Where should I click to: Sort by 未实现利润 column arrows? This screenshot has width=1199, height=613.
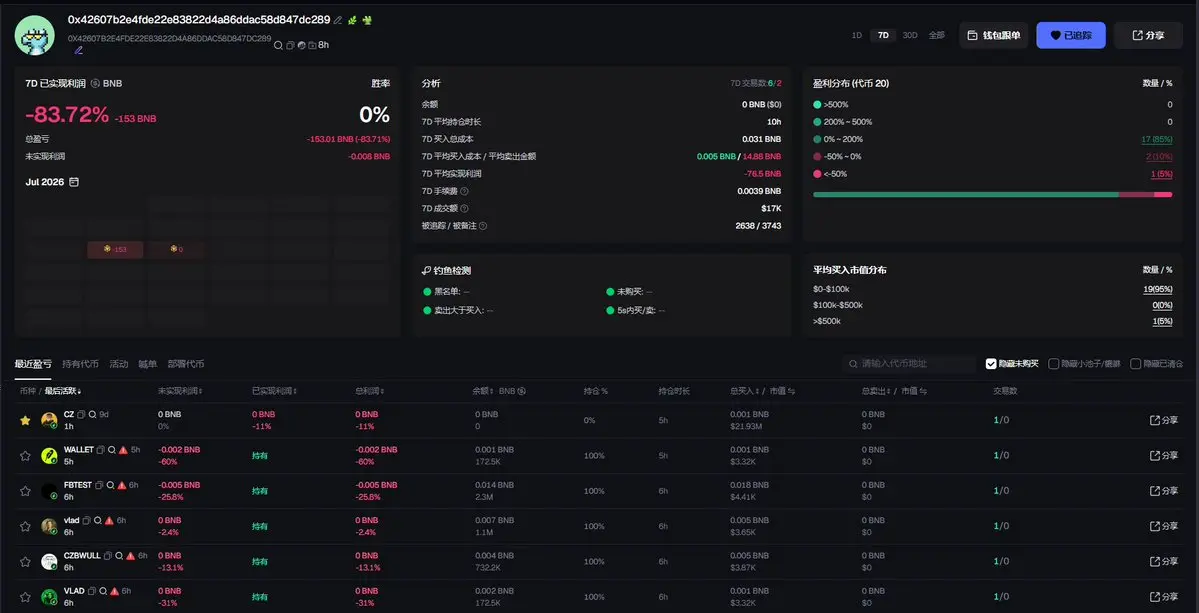tap(200, 391)
